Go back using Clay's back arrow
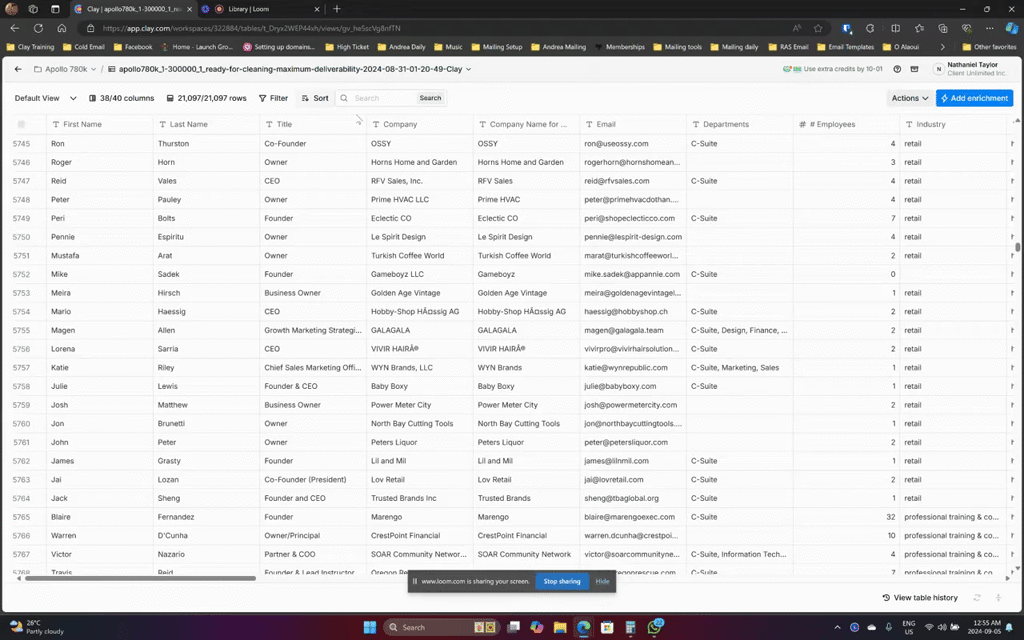1024x640 pixels. point(18,69)
